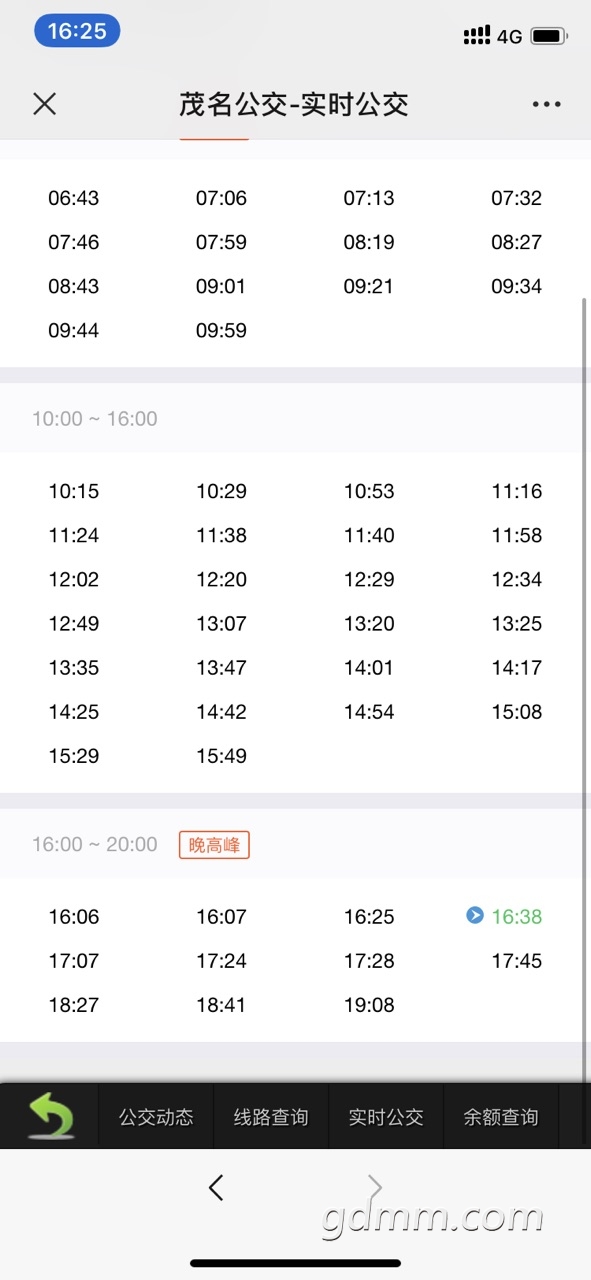Go back with the browser left chevron
591x1280 pixels.
(x=216, y=1187)
